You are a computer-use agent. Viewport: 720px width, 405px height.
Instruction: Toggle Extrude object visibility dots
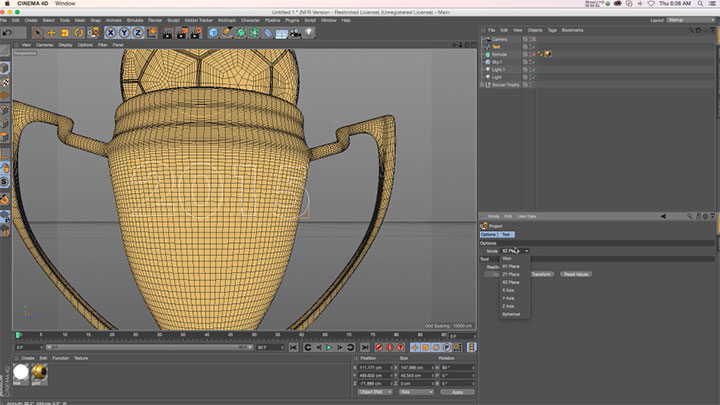530,54
